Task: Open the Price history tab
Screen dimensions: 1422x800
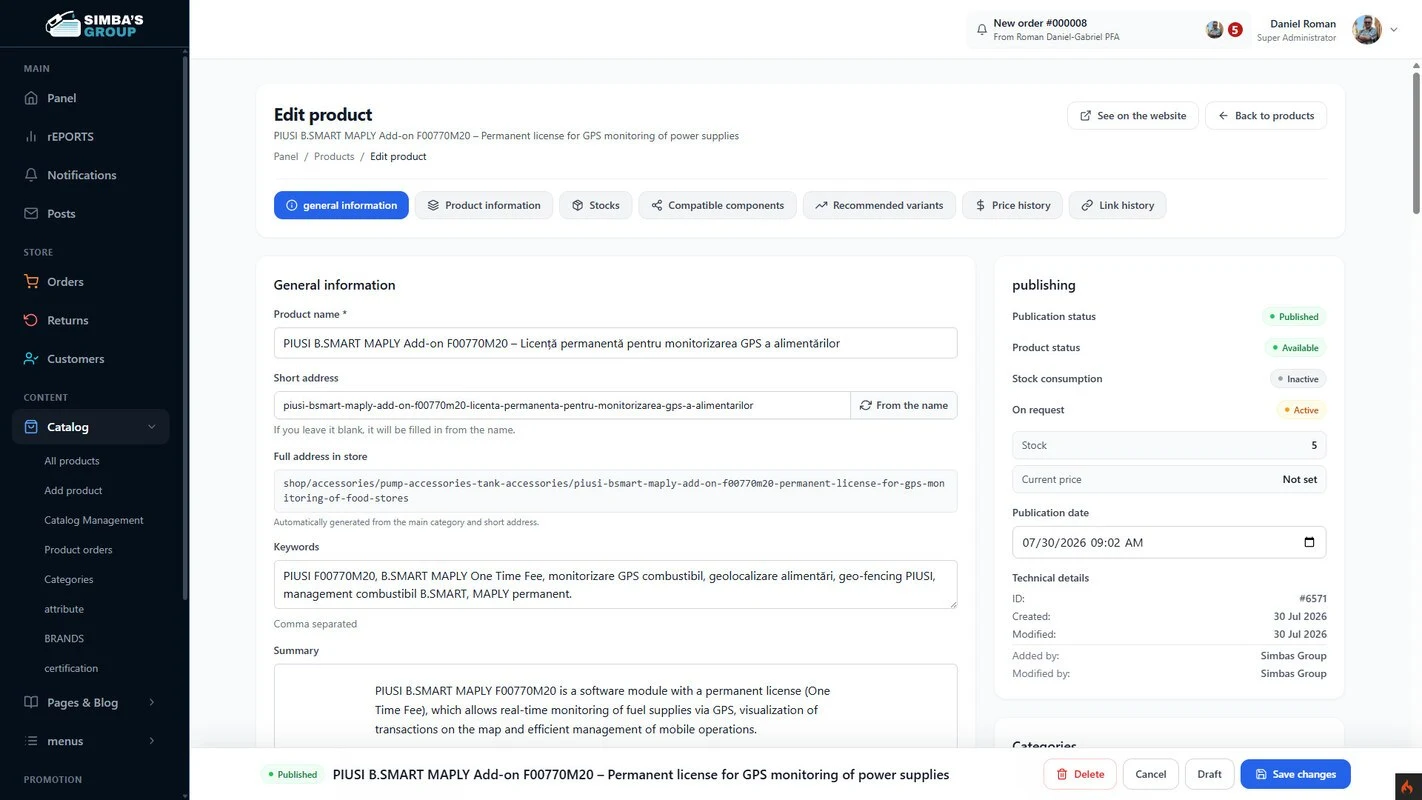Action: pyautogui.click(x=1012, y=205)
